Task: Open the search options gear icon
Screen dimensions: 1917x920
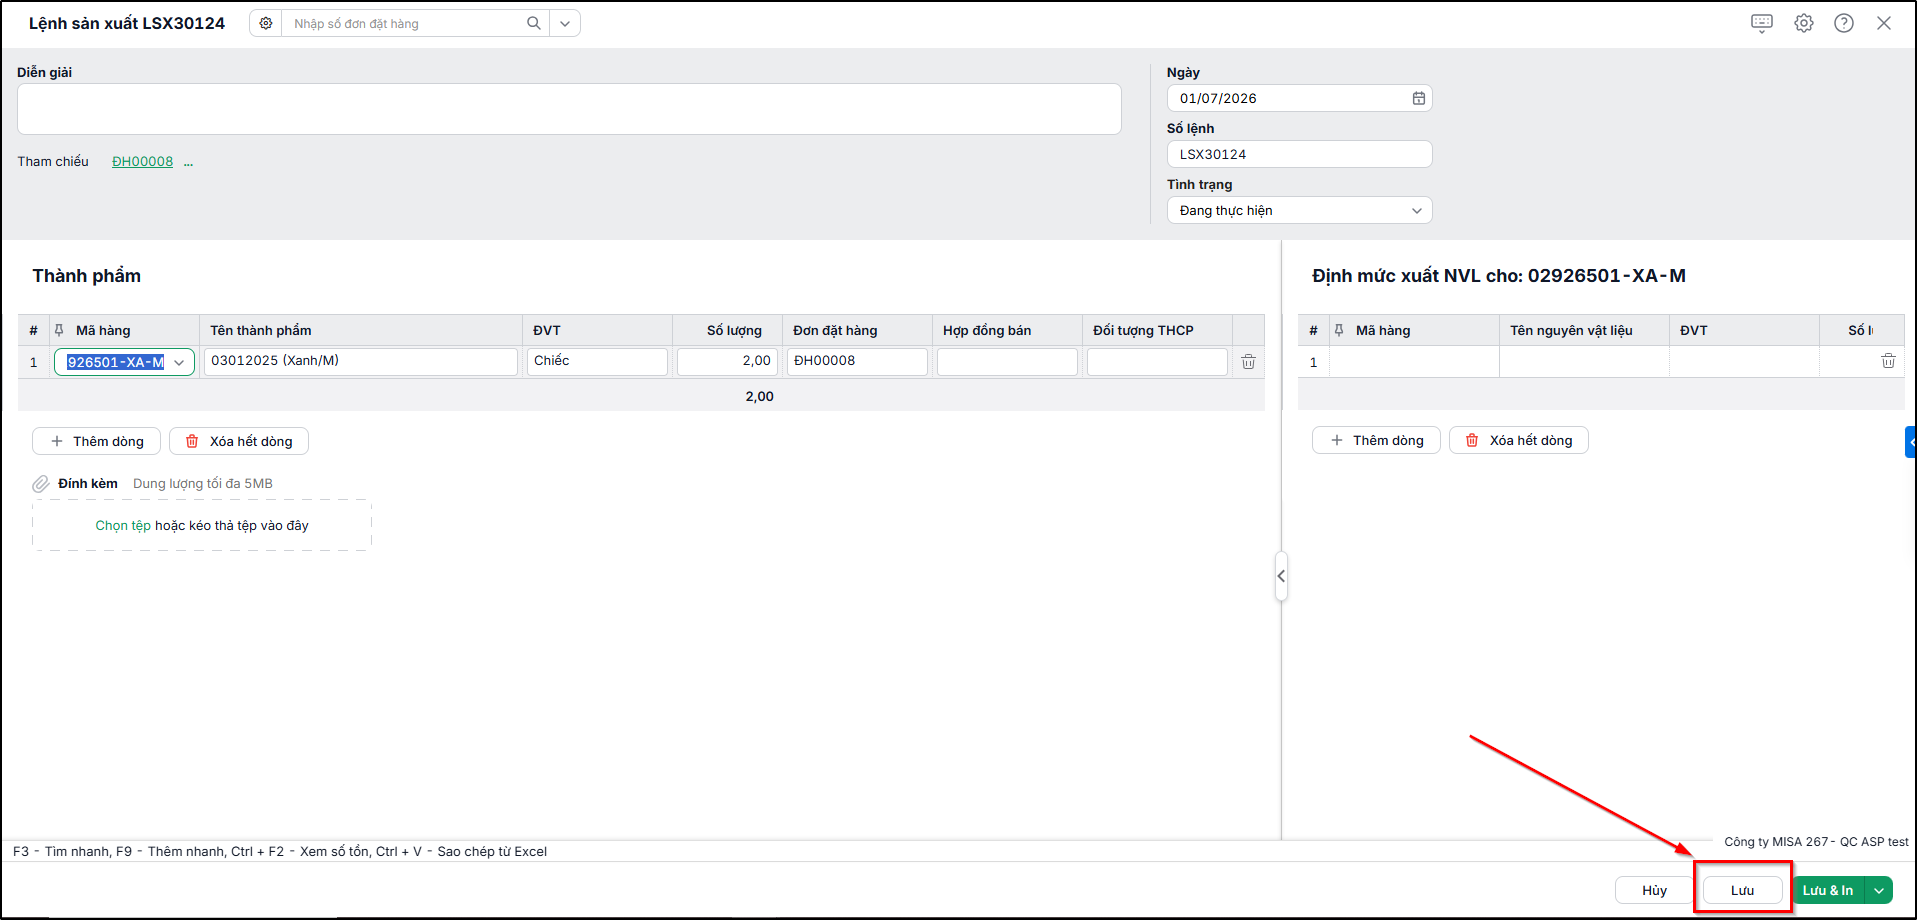Action: [266, 23]
